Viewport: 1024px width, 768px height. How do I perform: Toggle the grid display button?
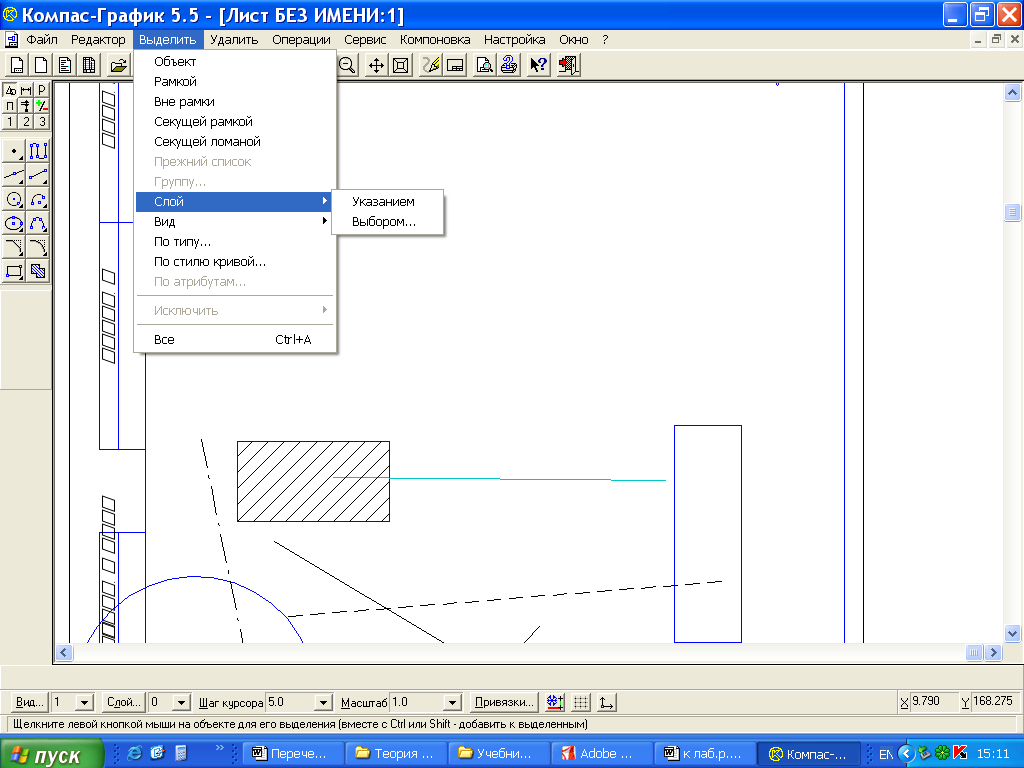pos(581,703)
